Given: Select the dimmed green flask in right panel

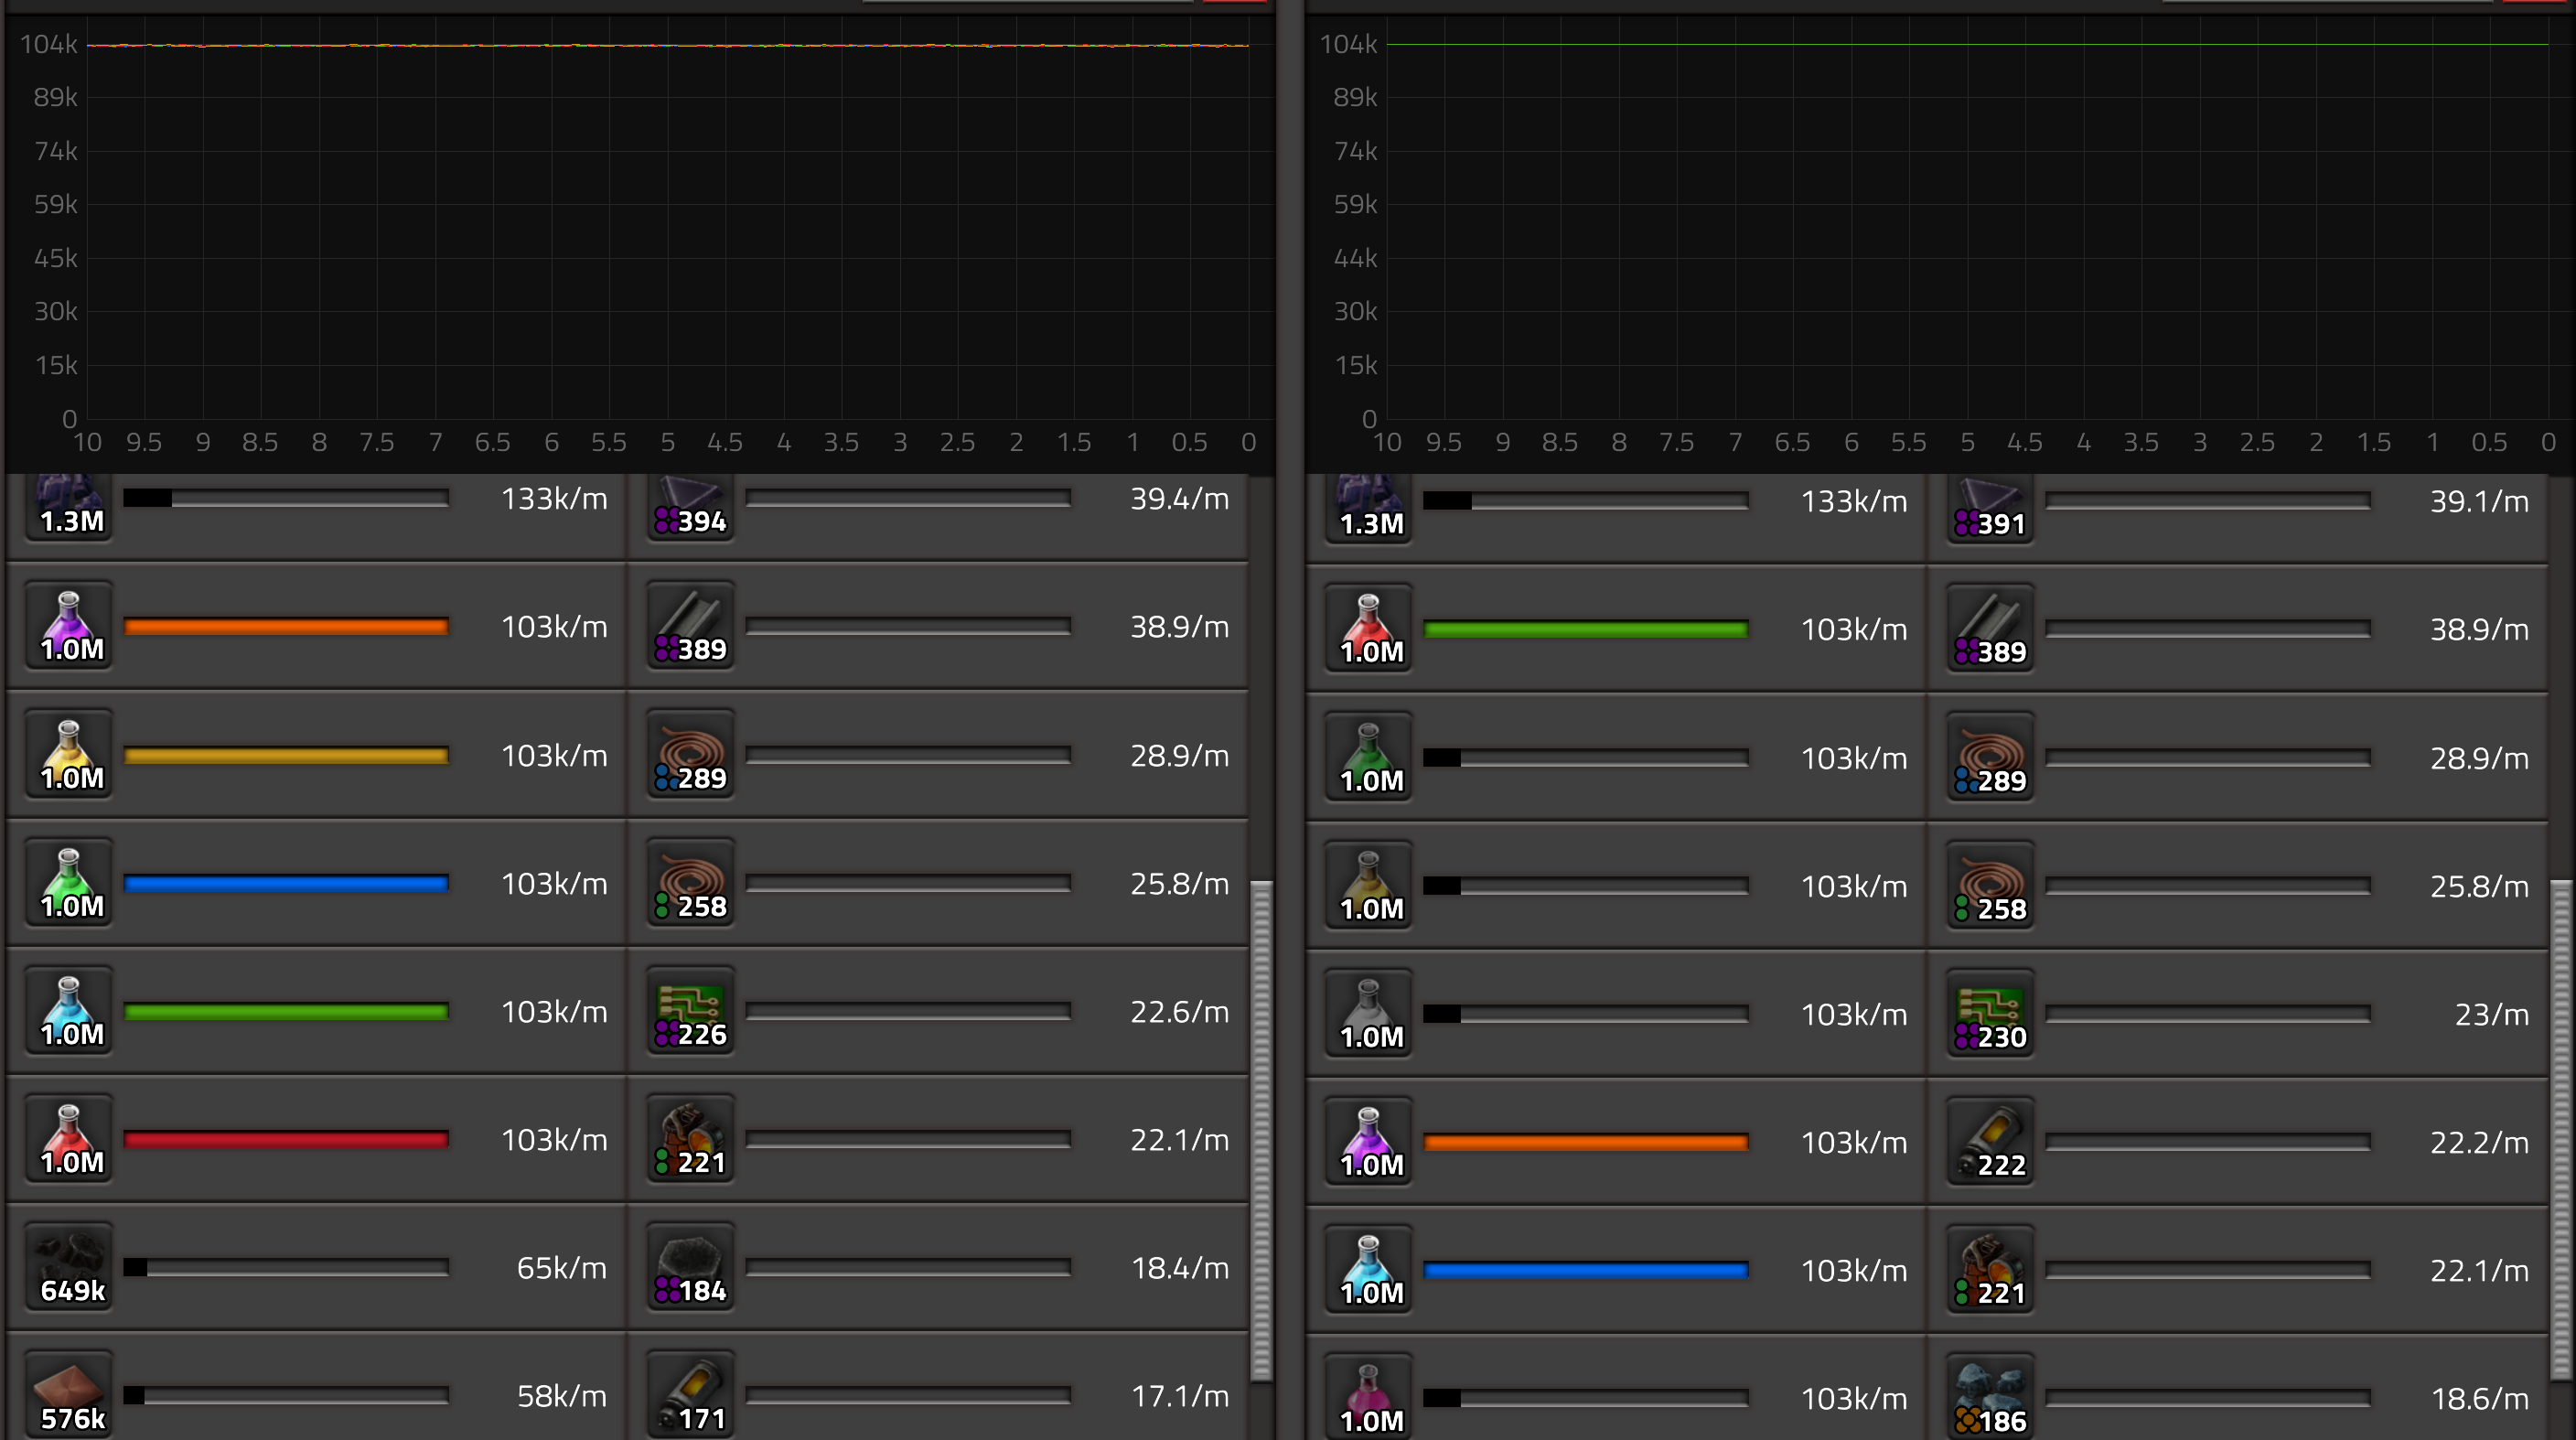Looking at the screenshot, I should click(x=1369, y=757).
